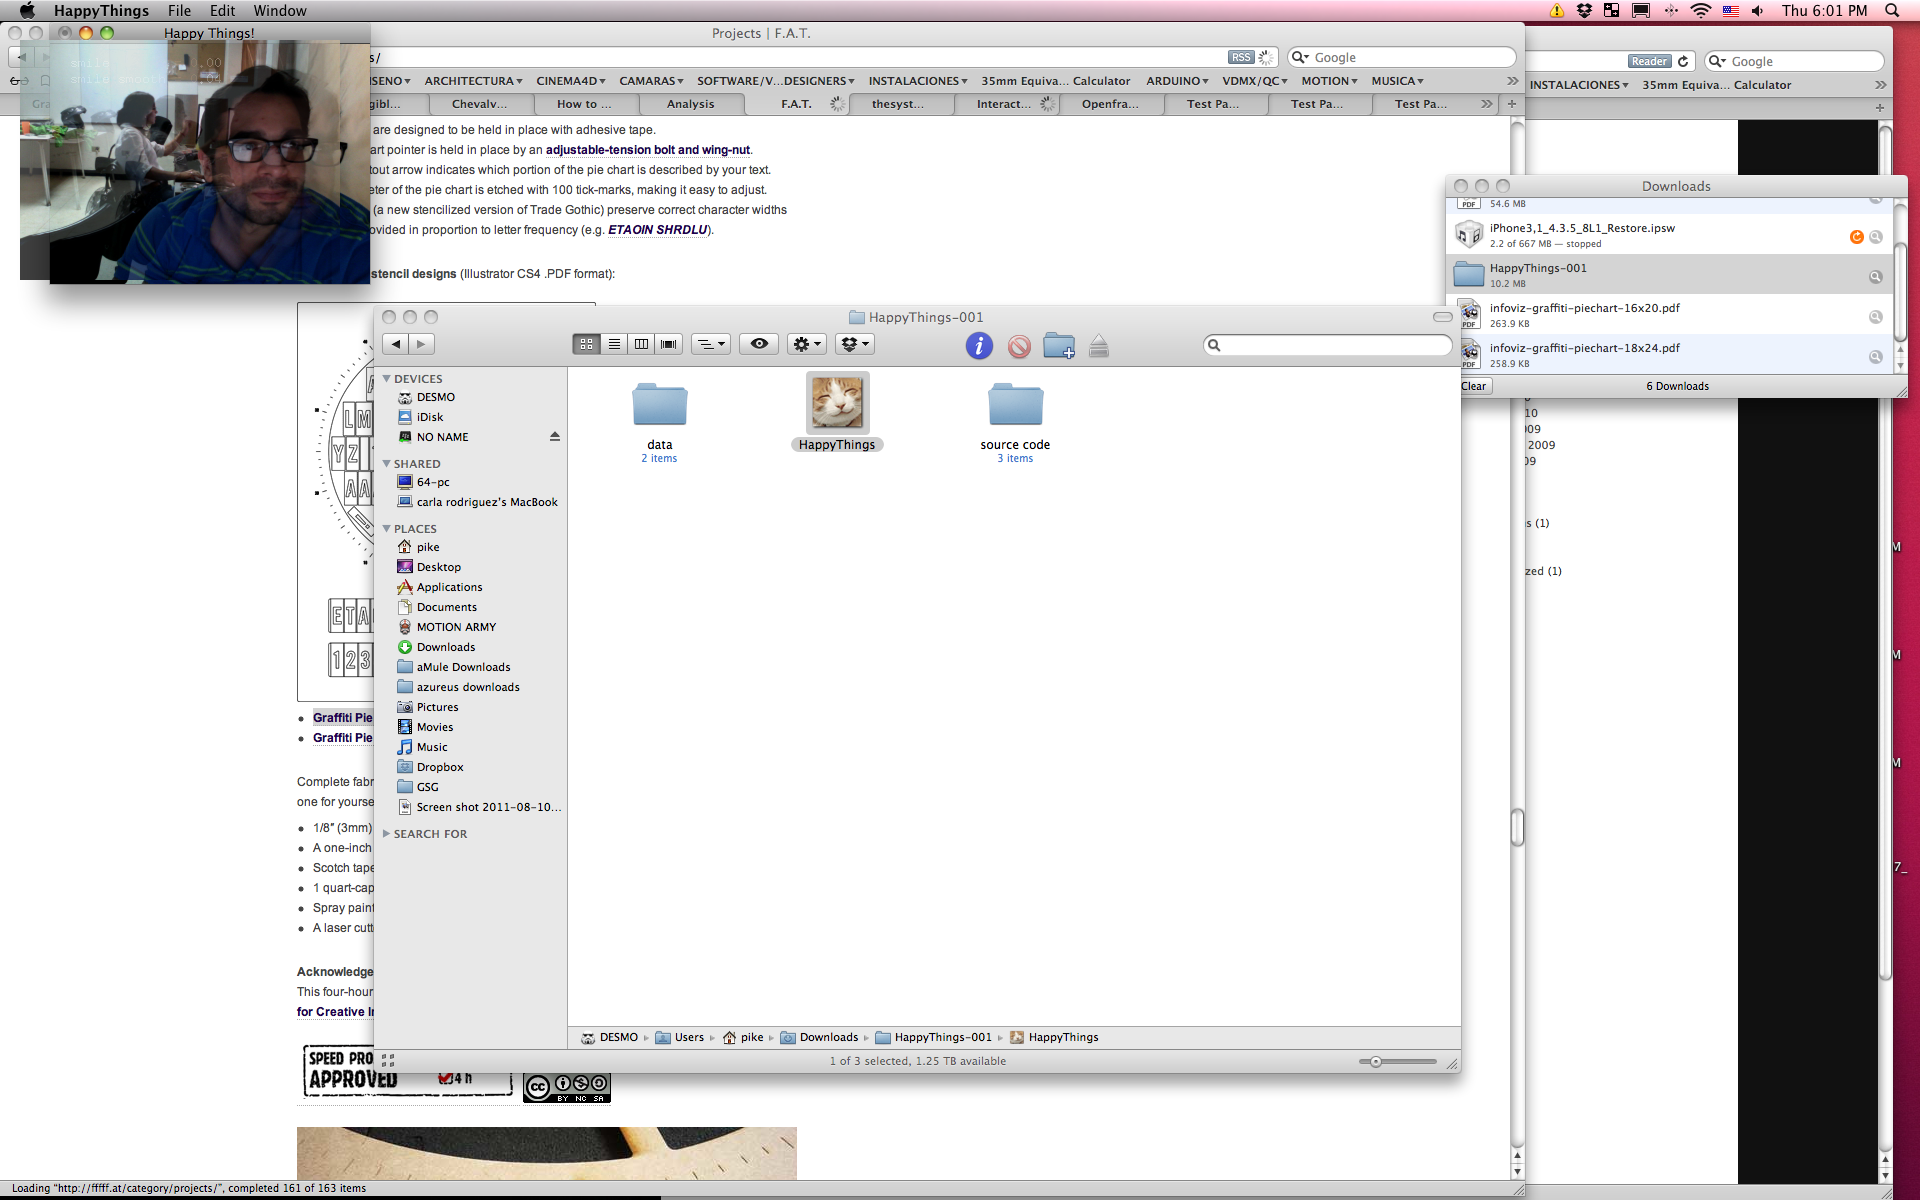Open the Action gear menu
The height and width of the screenshot is (1200, 1920).
[806, 344]
